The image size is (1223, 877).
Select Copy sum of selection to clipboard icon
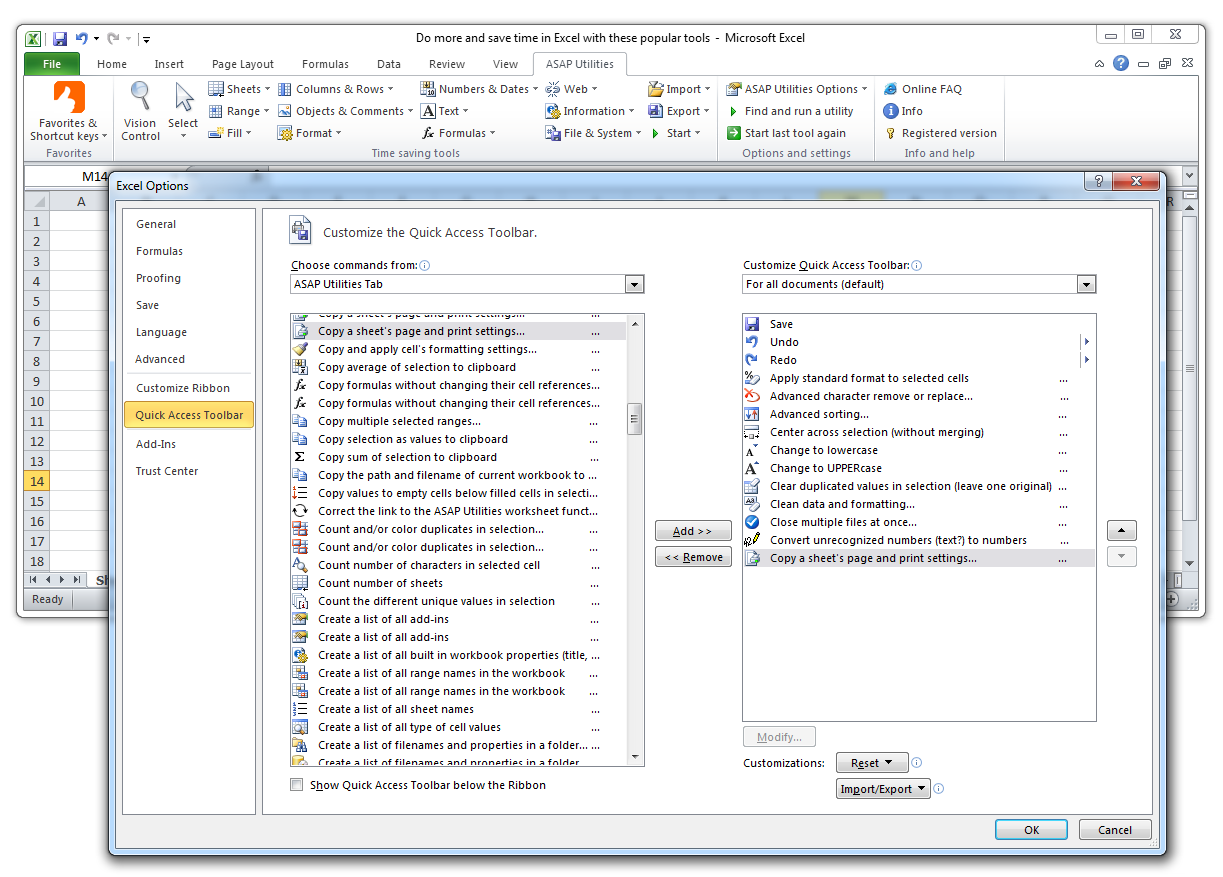pos(300,457)
